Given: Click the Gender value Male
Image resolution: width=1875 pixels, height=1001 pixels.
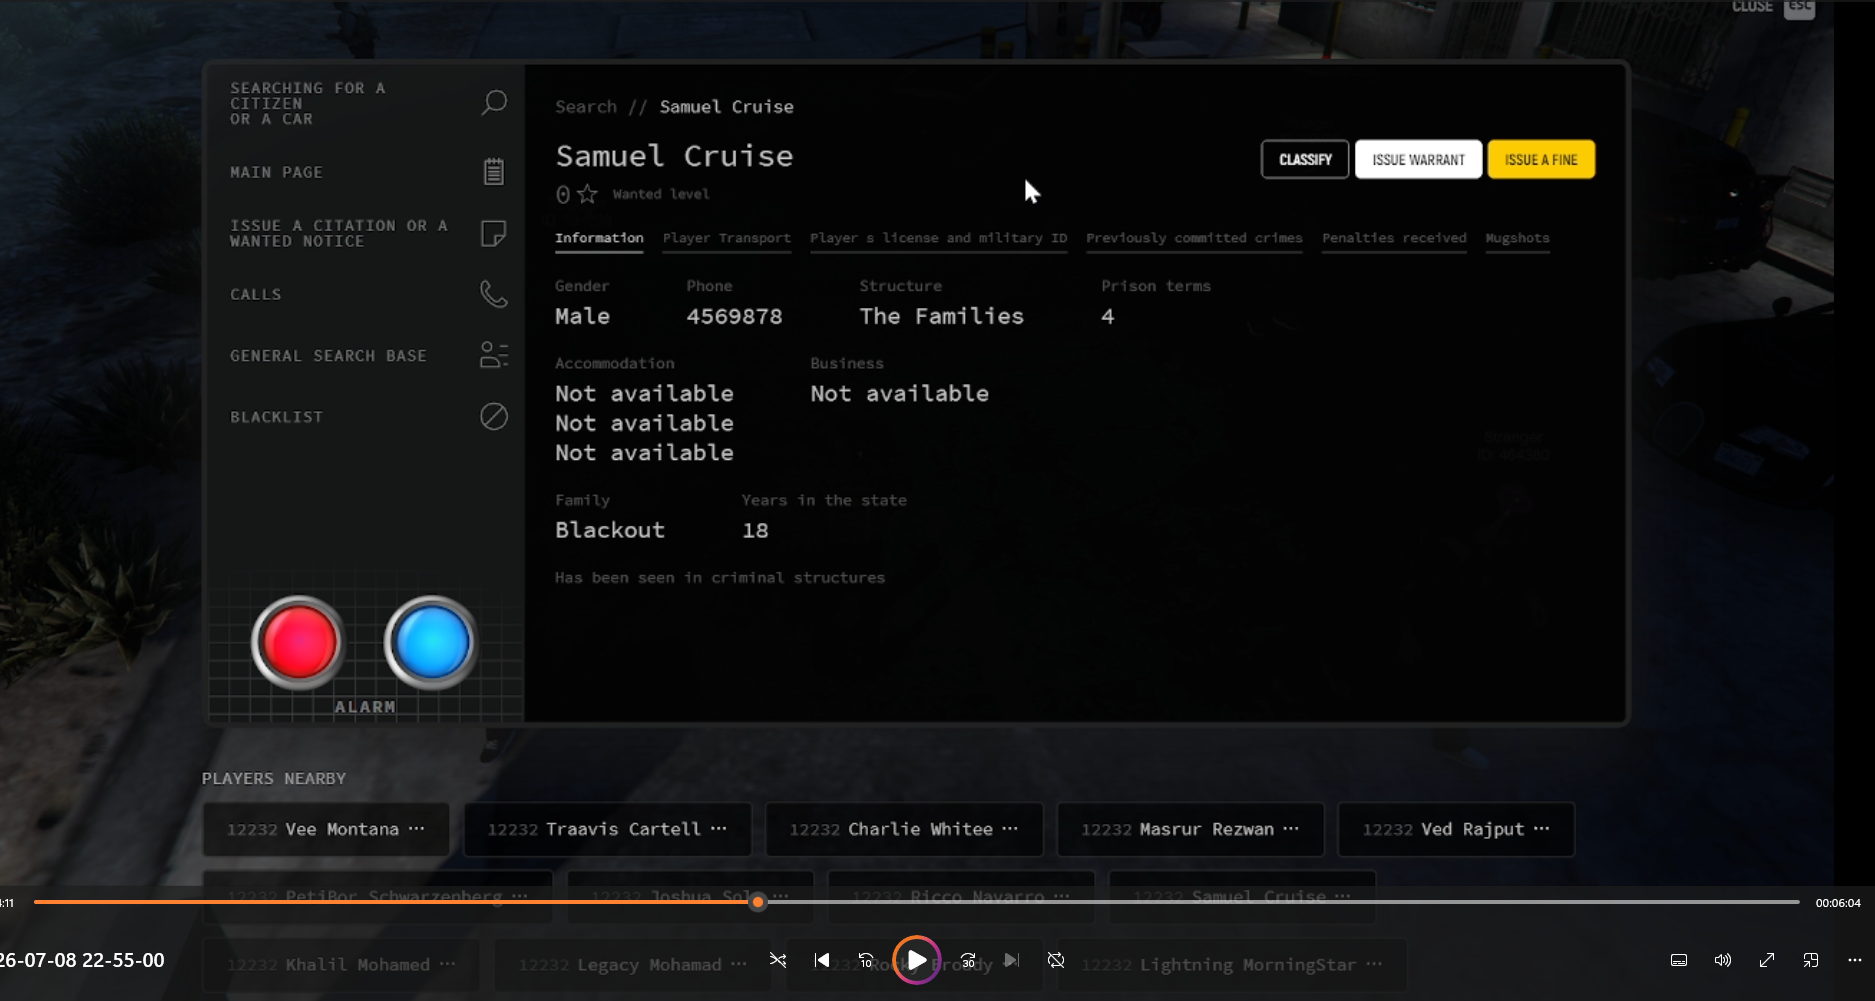Looking at the screenshot, I should (x=582, y=316).
